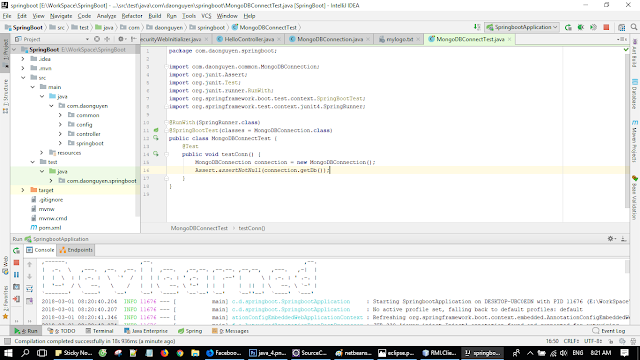
Task: Expand the config package
Action: [x=60, y=124]
